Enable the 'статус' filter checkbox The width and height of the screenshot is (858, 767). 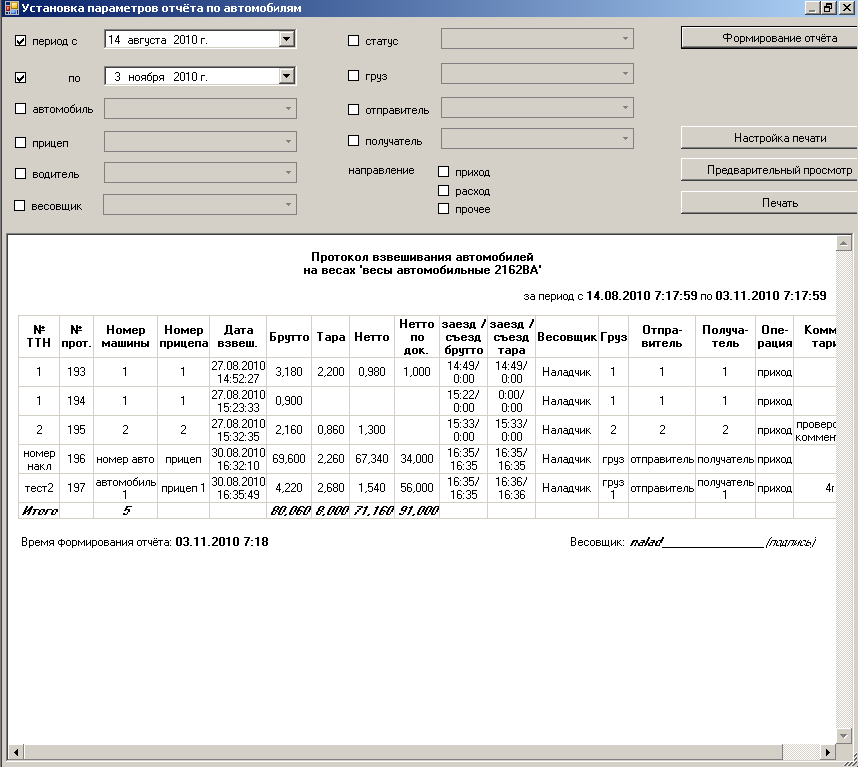coord(353,40)
